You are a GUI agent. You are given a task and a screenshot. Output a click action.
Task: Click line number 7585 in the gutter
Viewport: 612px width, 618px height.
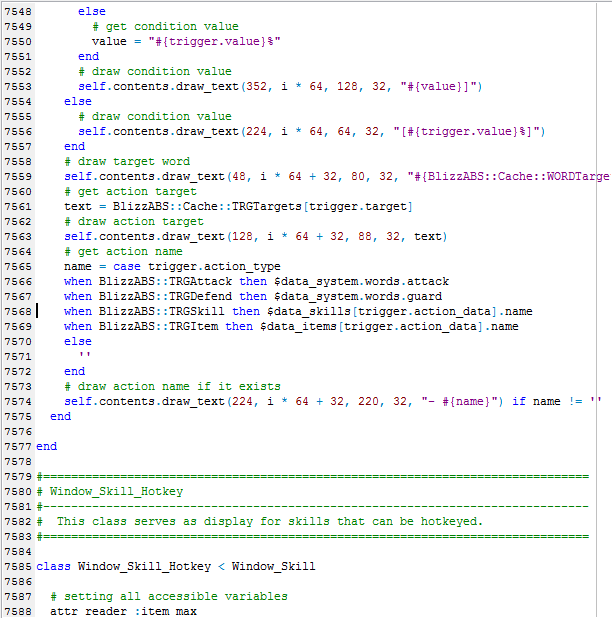point(18,566)
